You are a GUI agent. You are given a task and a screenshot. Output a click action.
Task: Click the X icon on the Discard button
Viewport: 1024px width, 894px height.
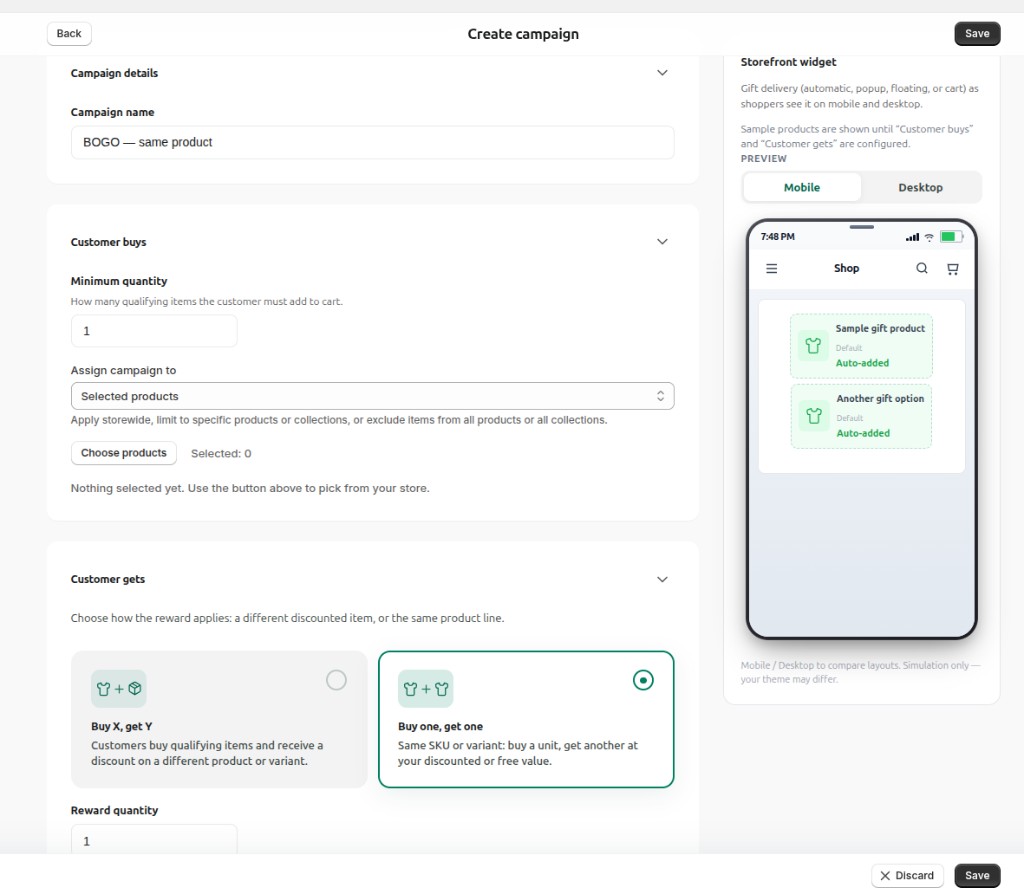884,875
